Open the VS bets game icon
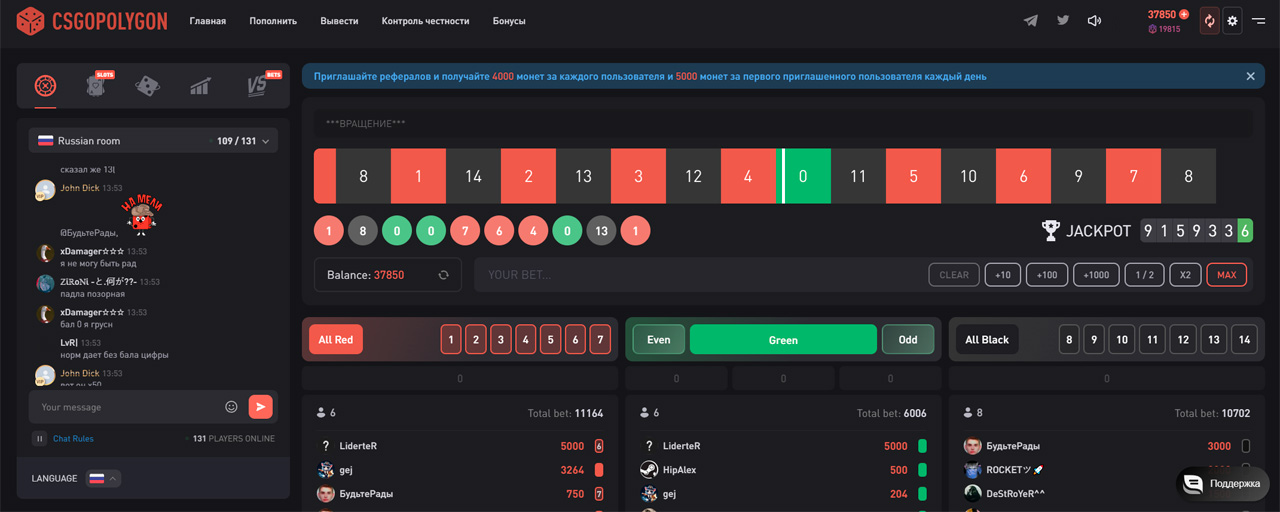The width and height of the screenshot is (1280, 512). pyautogui.click(x=258, y=86)
